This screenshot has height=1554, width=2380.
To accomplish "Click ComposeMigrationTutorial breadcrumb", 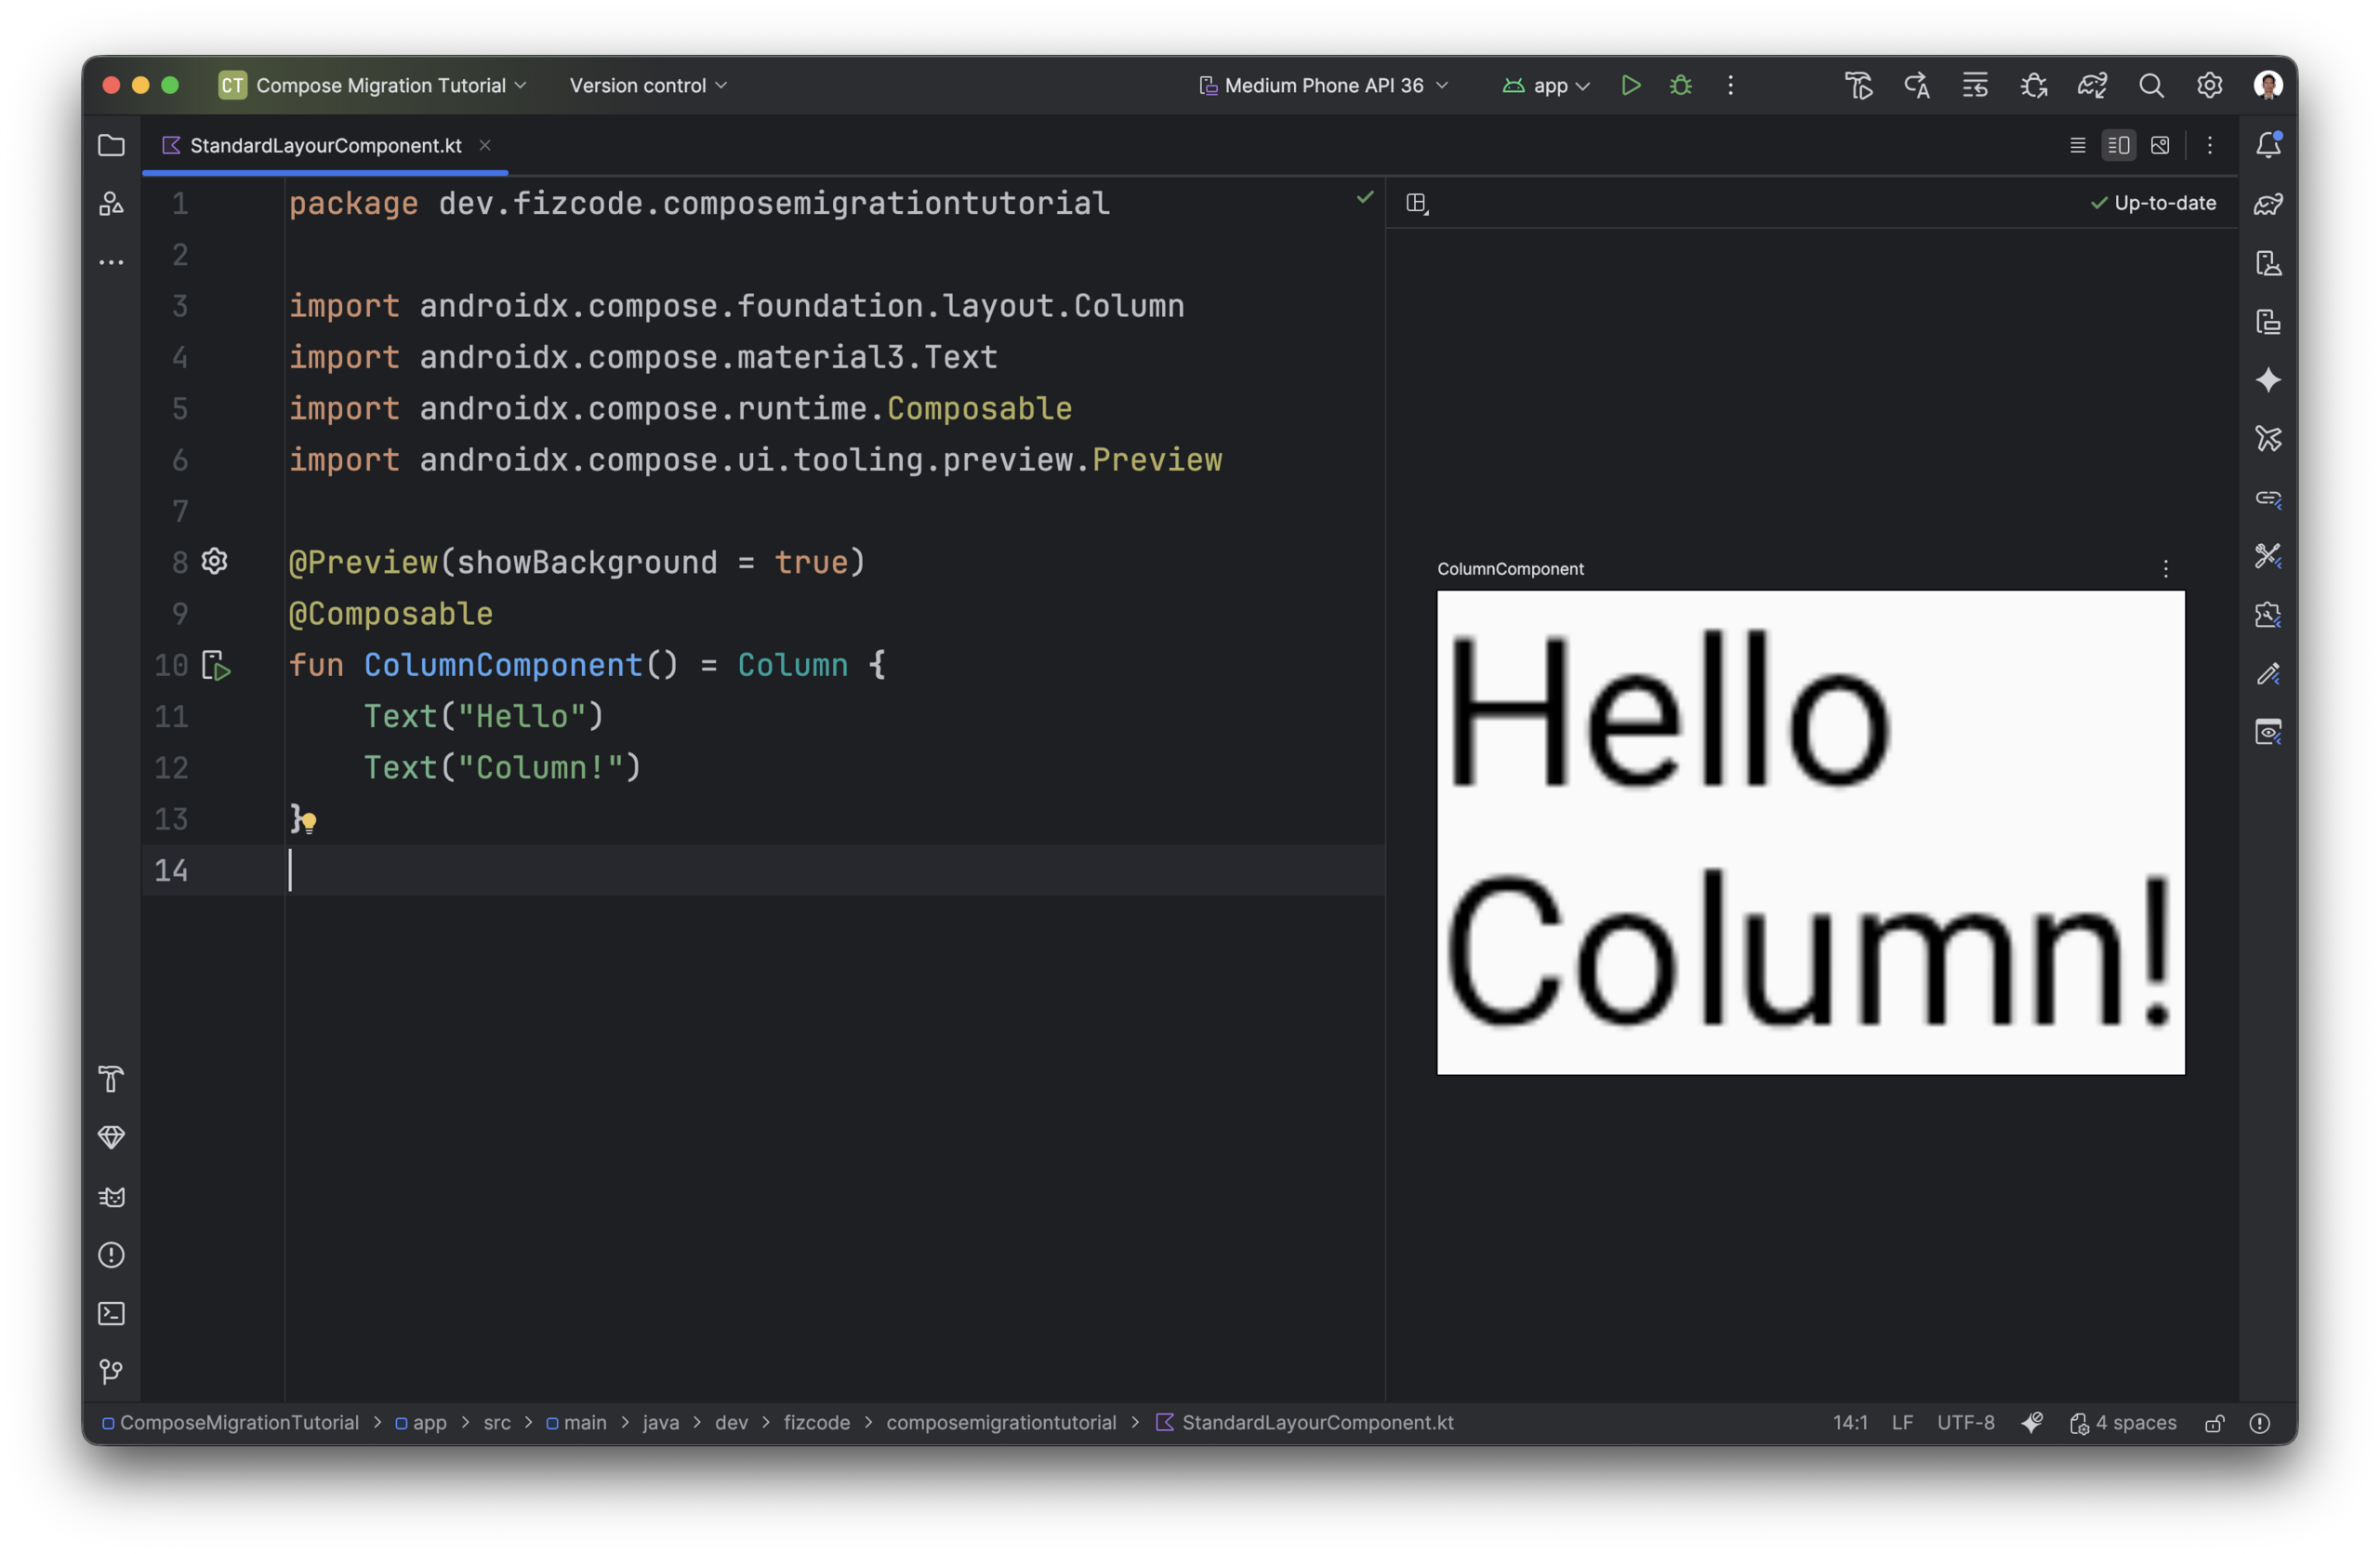I will 230,1423.
